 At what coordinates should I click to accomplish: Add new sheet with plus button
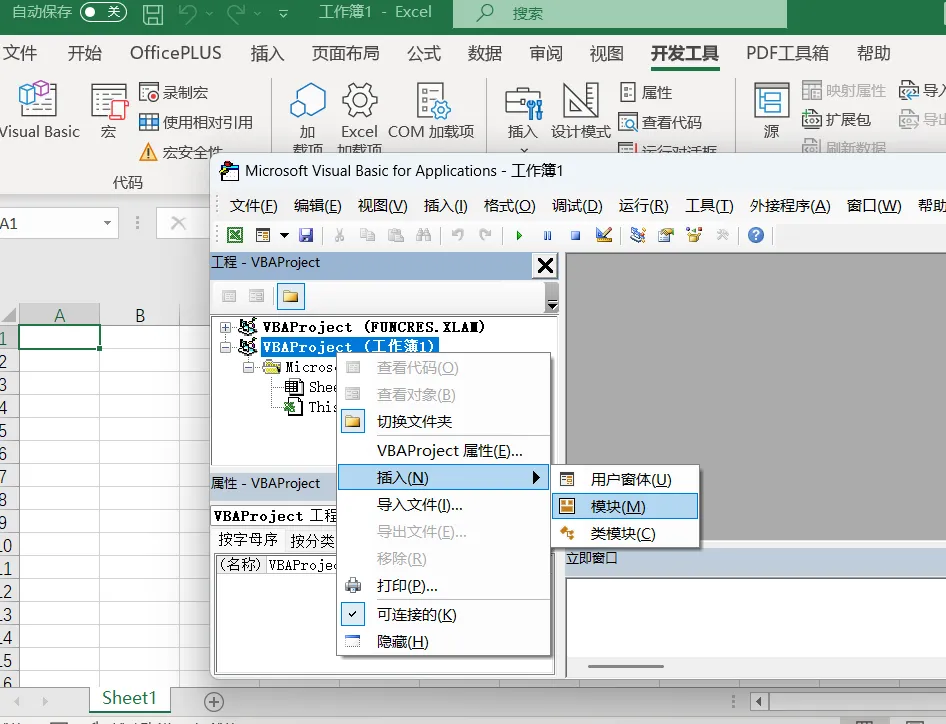[214, 702]
